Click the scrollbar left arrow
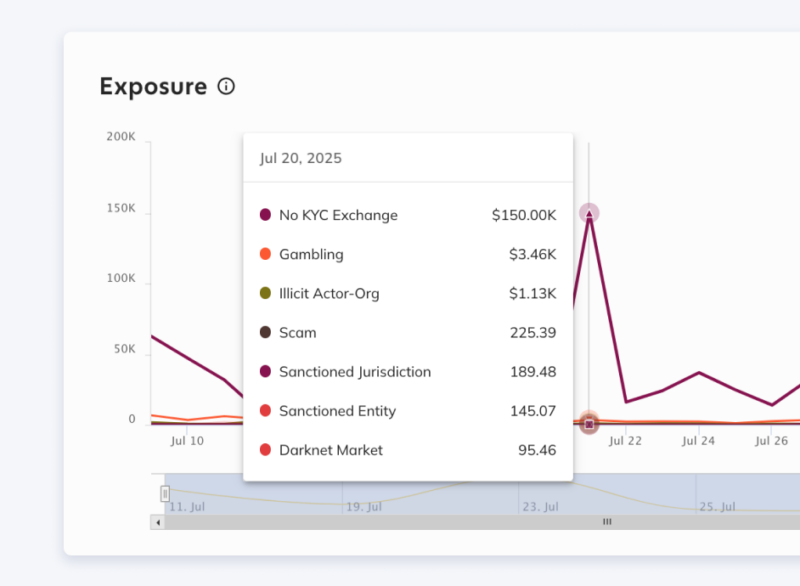 click(156, 521)
